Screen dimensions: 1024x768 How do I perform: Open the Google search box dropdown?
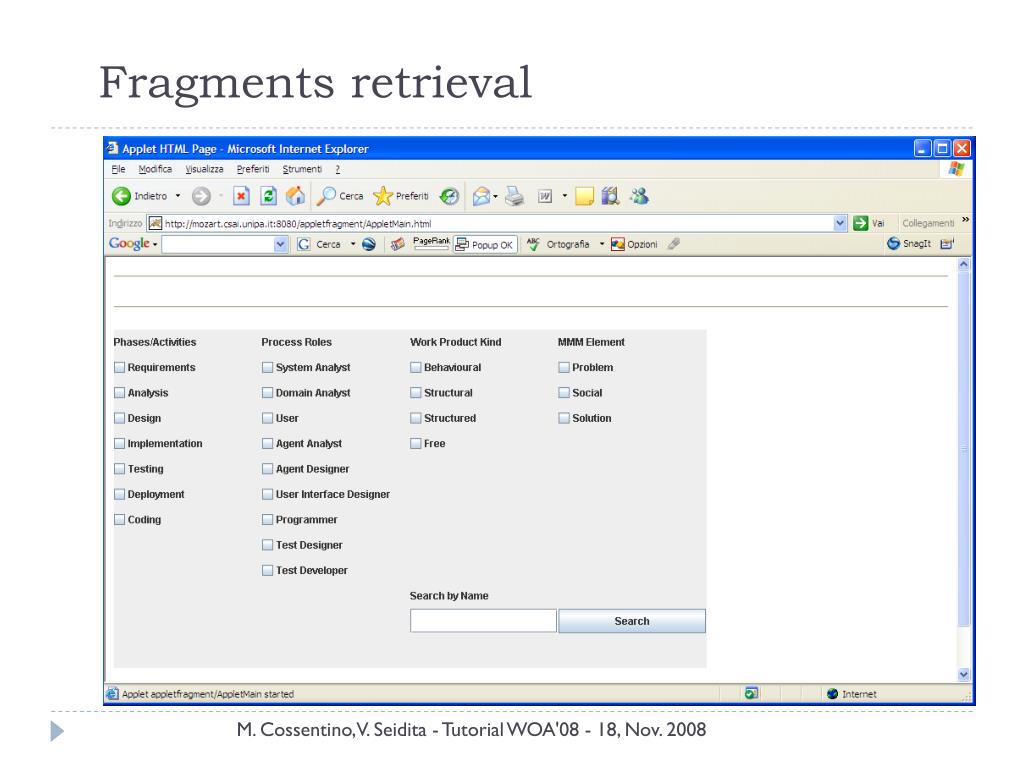pos(280,244)
